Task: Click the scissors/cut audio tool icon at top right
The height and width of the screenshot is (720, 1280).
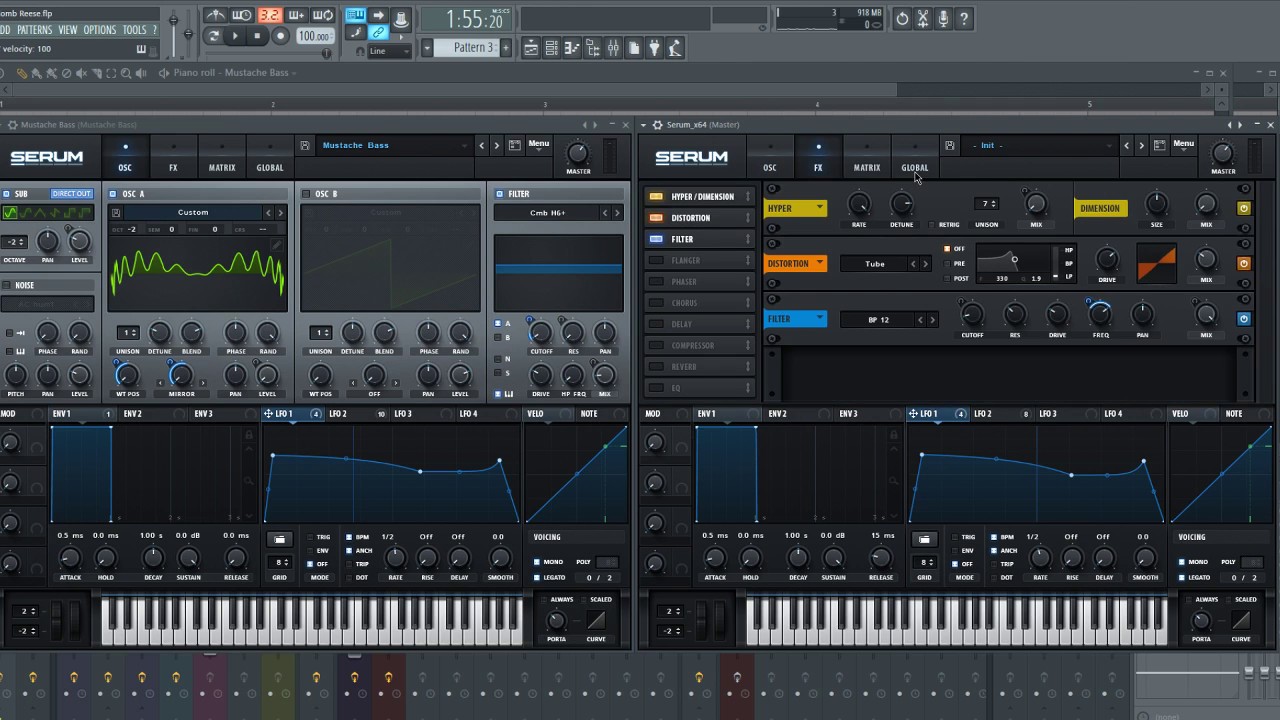Action: (x=922, y=18)
